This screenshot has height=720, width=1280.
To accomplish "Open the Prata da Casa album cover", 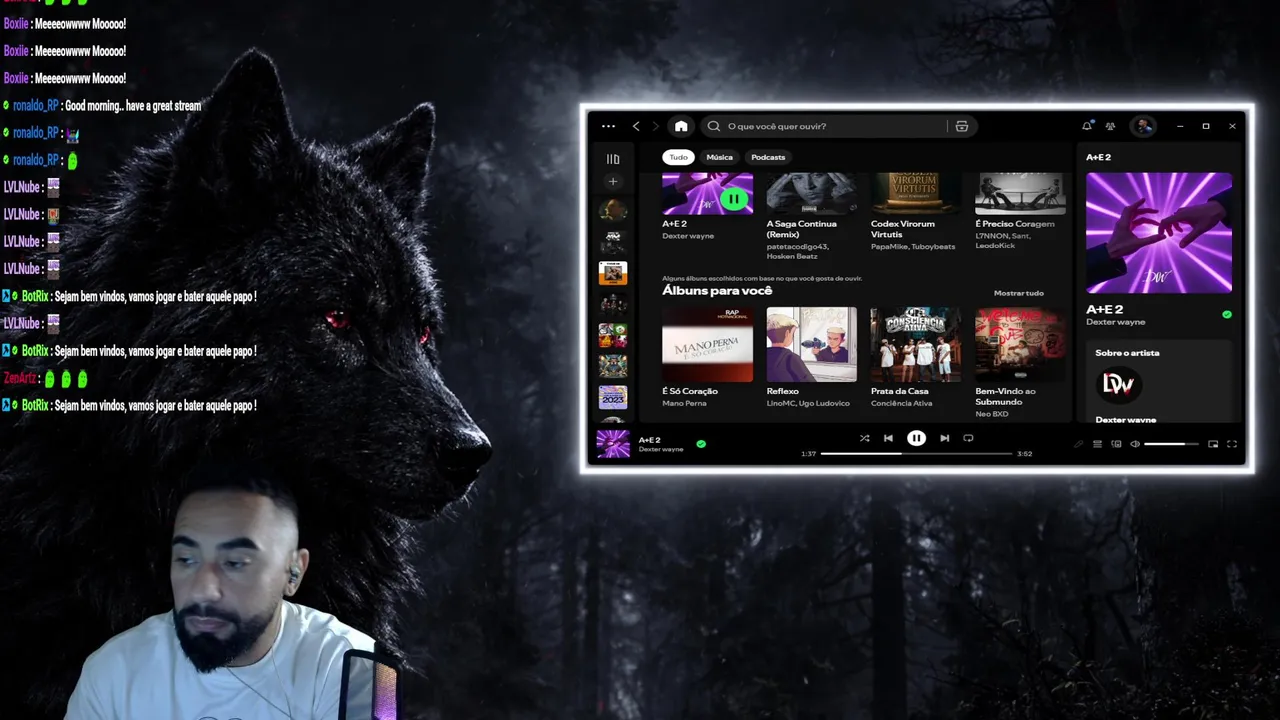I will coord(915,344).
